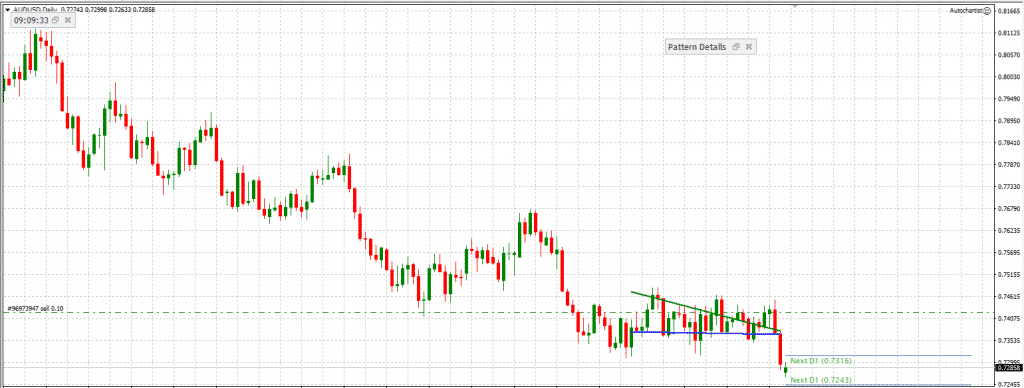Screen dimensions: 1024x388
Task: Click the 0.74075 price scale label
Action: 1010,319
